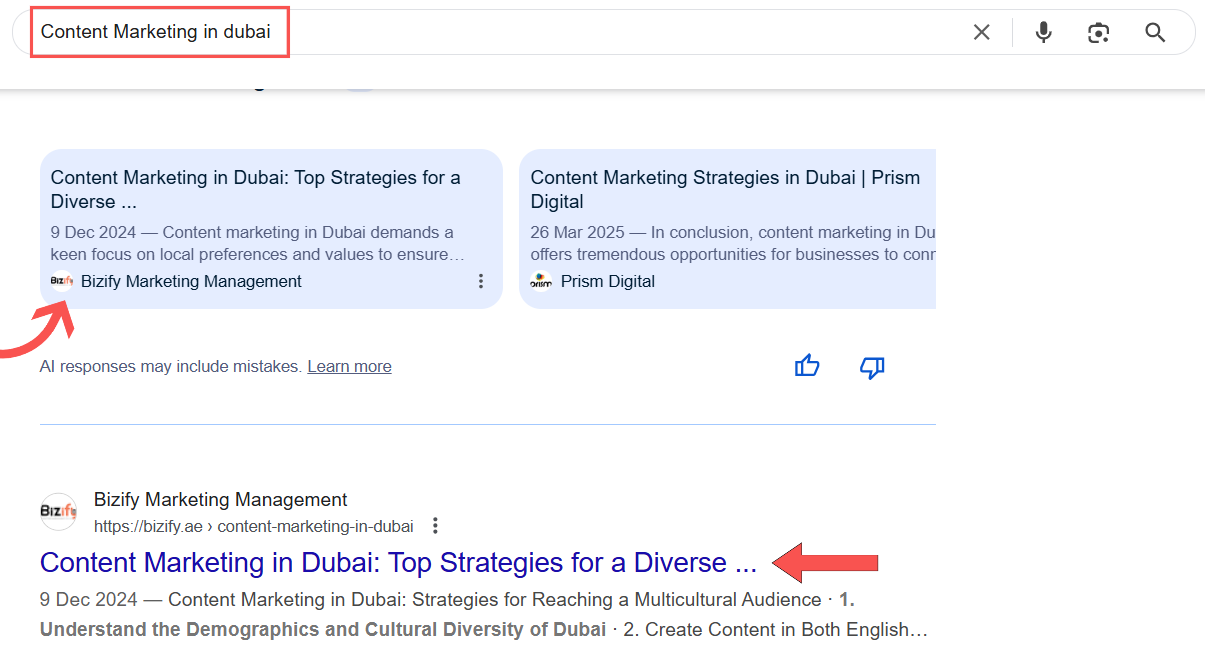Click the magnifier search icon
This screenshot has height=660, width=1205.
[x=1155, y=32]
